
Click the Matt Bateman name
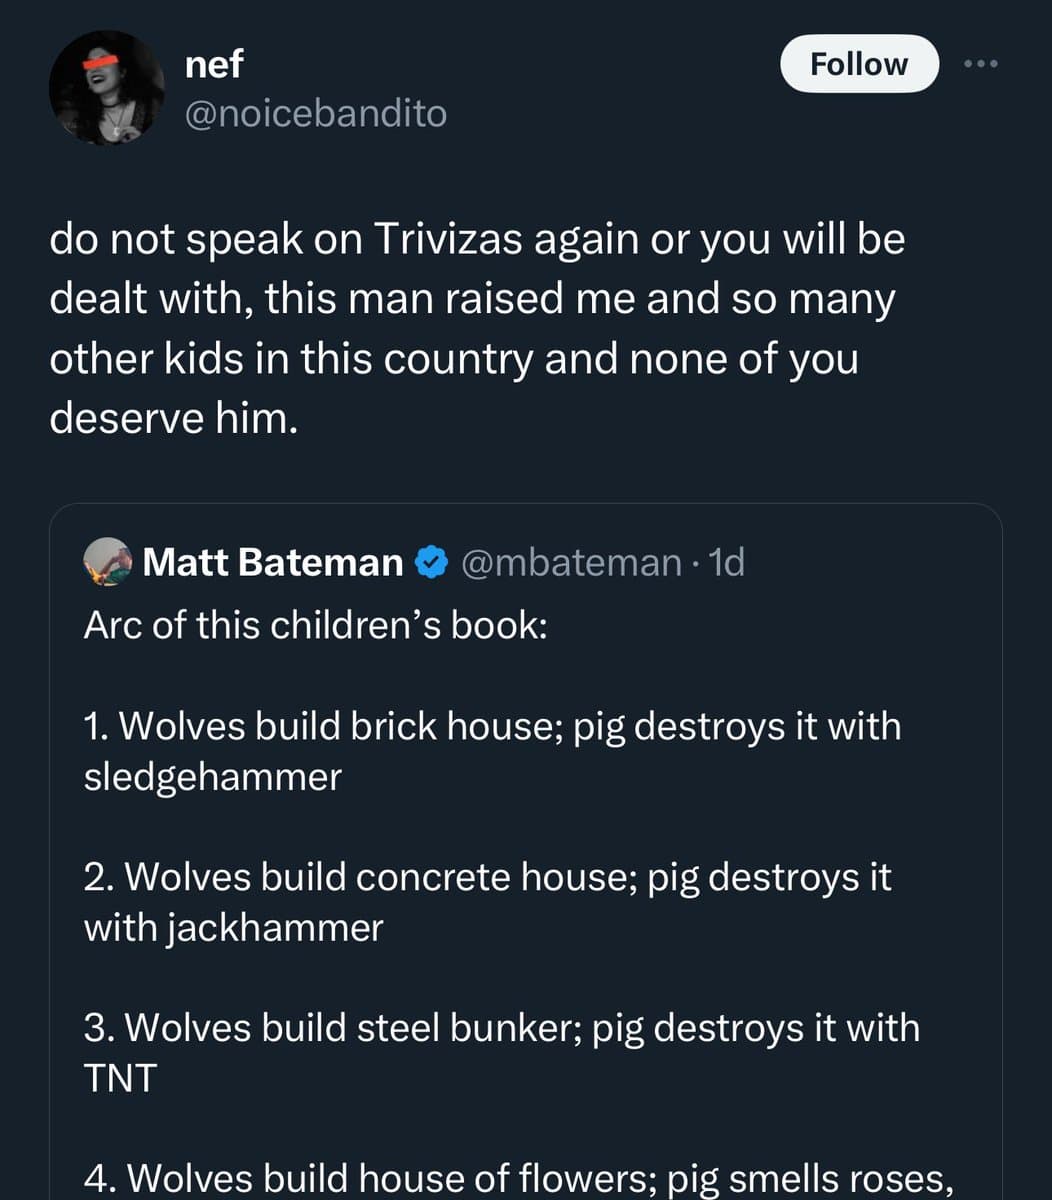coord(272,563)
